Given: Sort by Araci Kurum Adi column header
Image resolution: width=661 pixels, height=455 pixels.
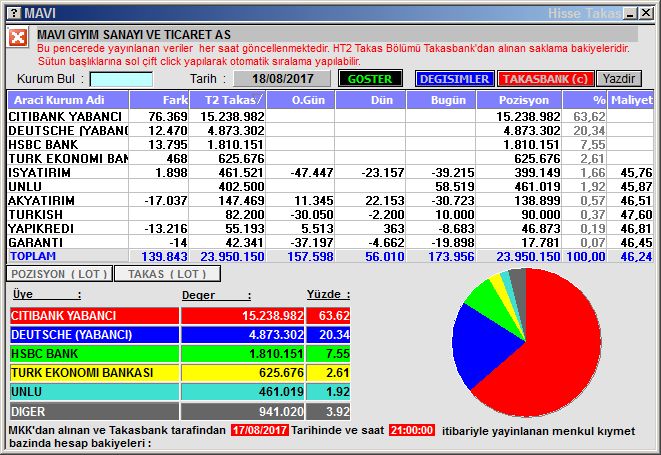Looking at the screenshot, I should 68,100.
